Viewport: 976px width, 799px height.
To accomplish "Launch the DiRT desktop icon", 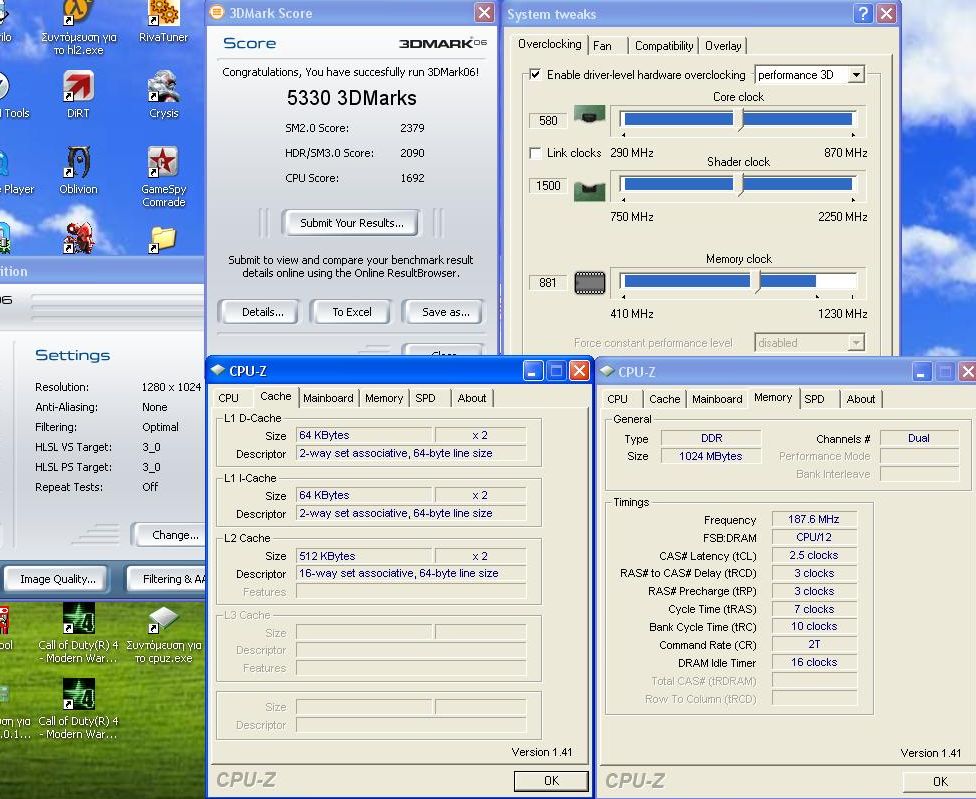I will (78, 95).
